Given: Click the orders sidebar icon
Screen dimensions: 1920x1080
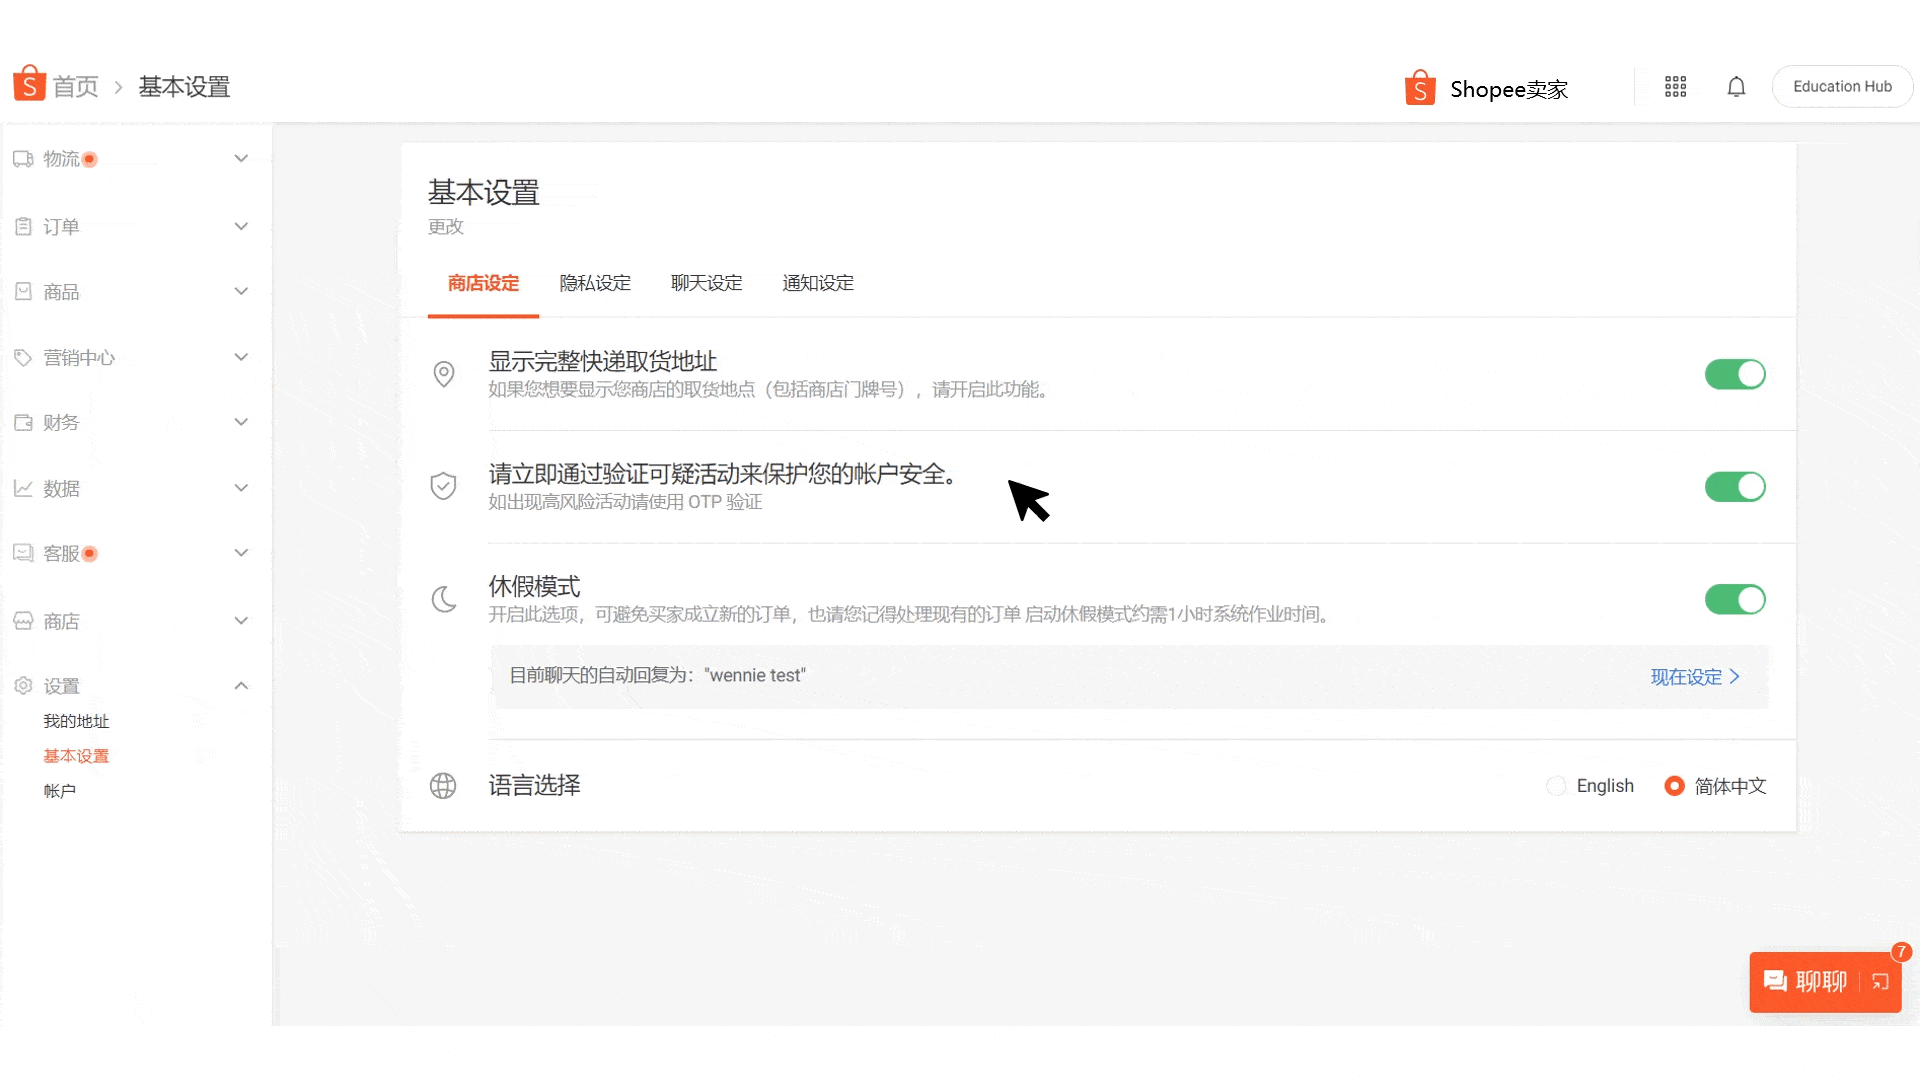Looking at the screenshot, I should (x=24, y=225).
